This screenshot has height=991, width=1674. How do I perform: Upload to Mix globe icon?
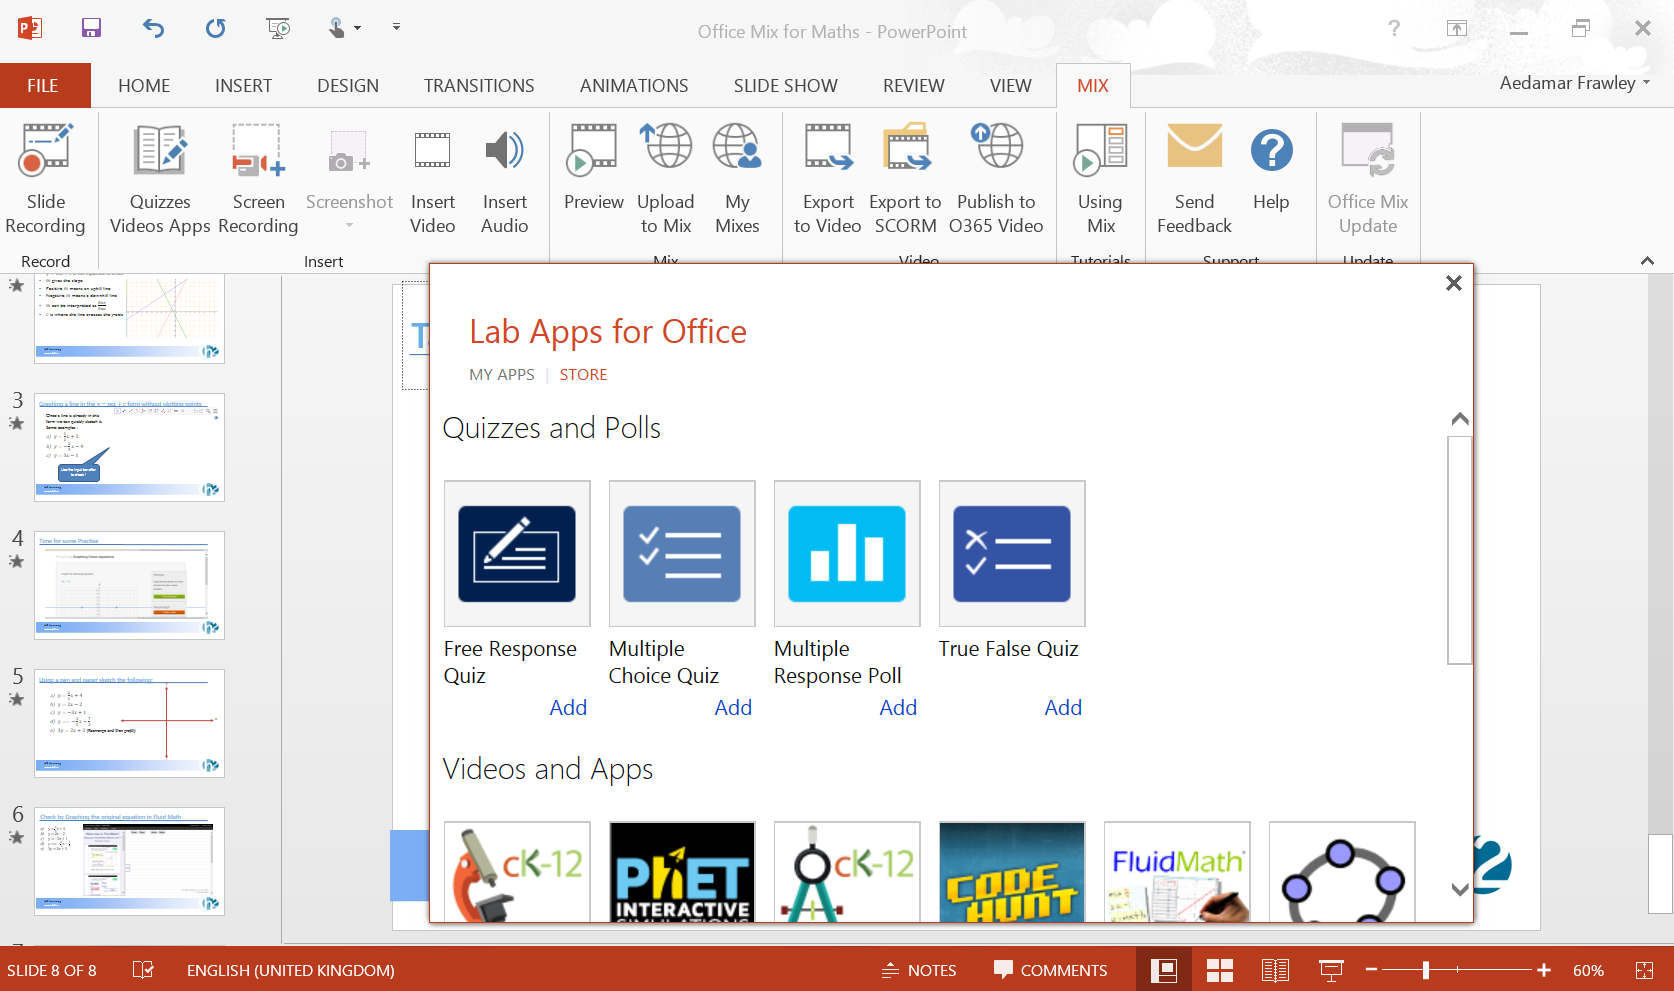pyautogui.click(x=666, y=148)
